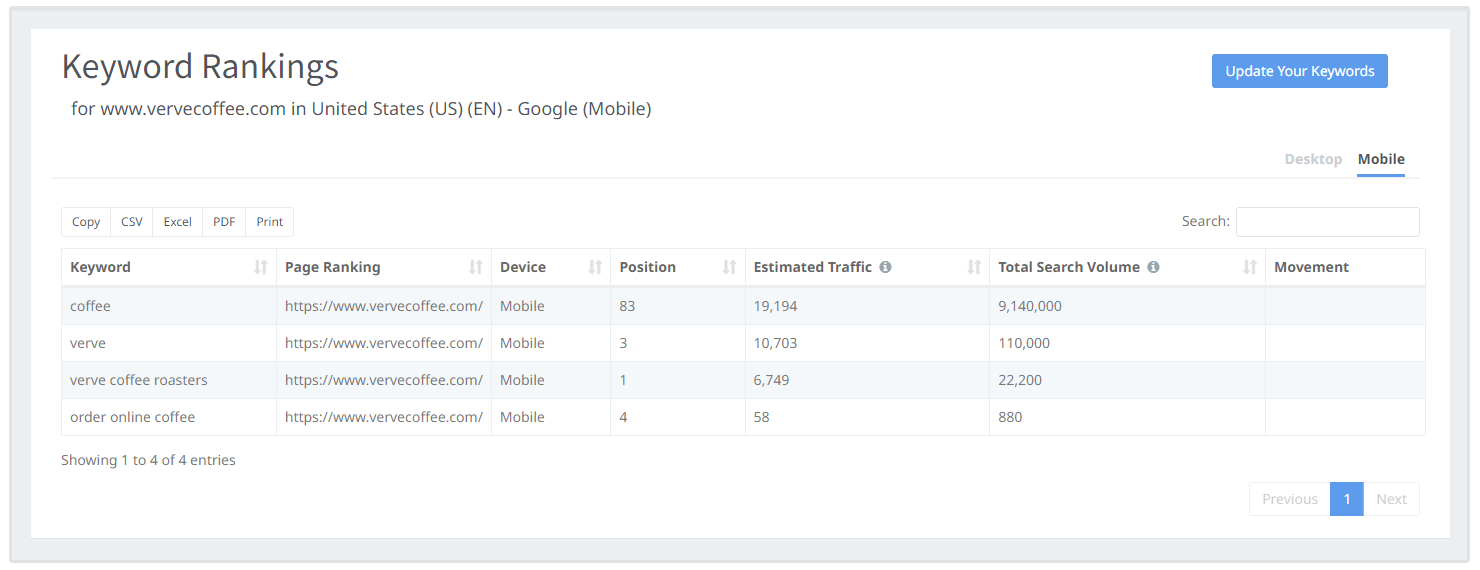Open page URL in verve coffee roasters row

pos(384,380)
